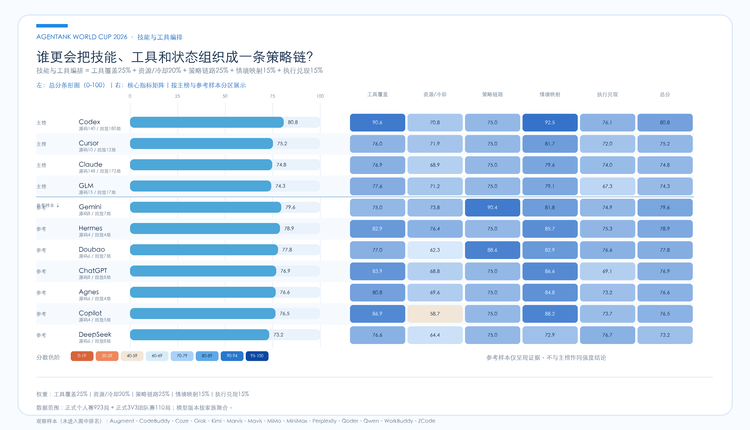This screenshot has height=430, width=750.
Task: Click the 100 tick on the bar axis
Action: (320, 96)
